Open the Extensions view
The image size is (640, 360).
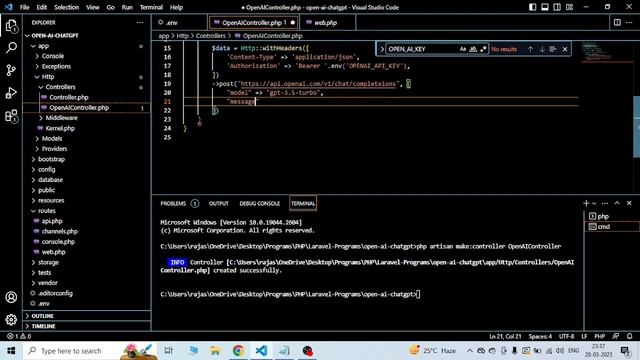pyautogui.click(x=11, y=116)
